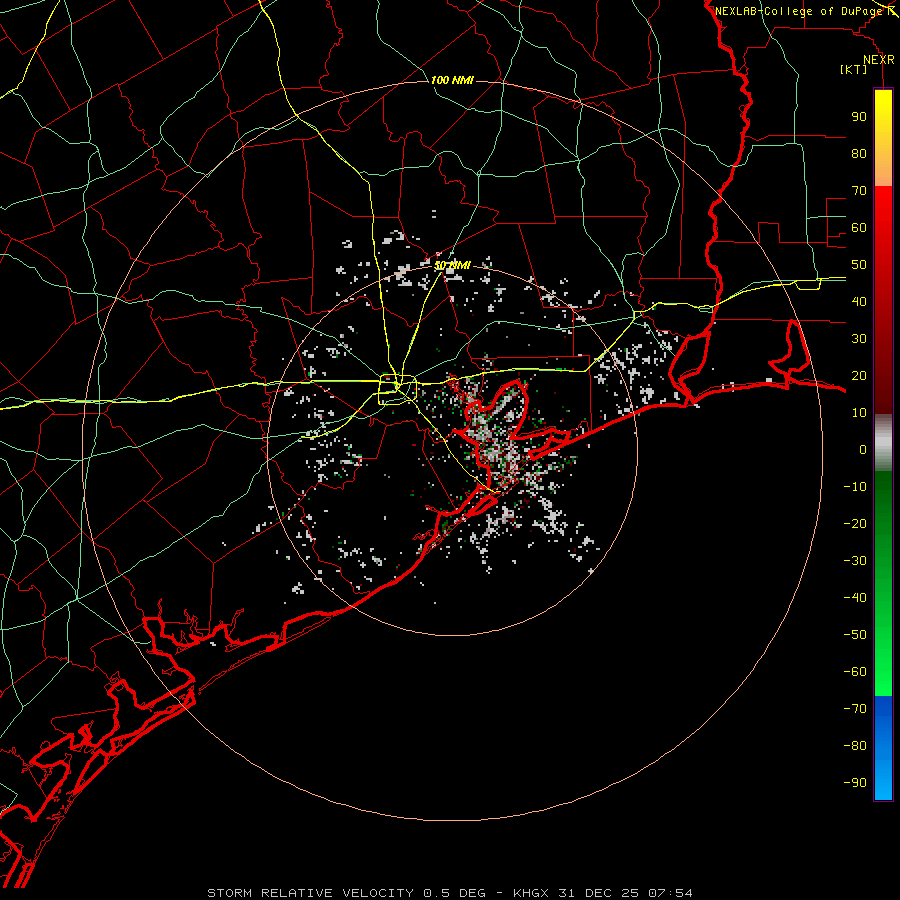900x900 pixels.
Task: Select the -10 value on the velocity scale
Action: click(855, 487)
